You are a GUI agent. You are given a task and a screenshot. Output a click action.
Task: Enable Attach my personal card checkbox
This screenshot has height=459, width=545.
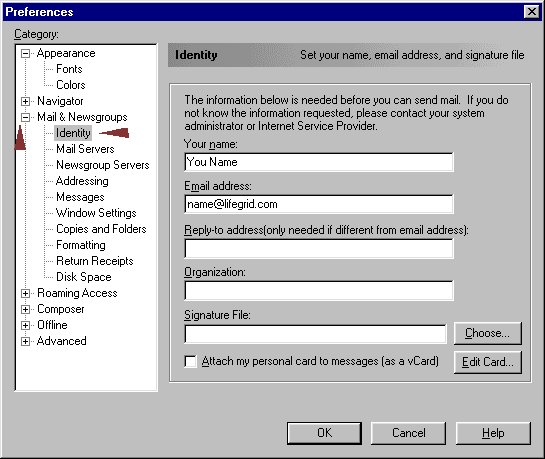(190, 361)
